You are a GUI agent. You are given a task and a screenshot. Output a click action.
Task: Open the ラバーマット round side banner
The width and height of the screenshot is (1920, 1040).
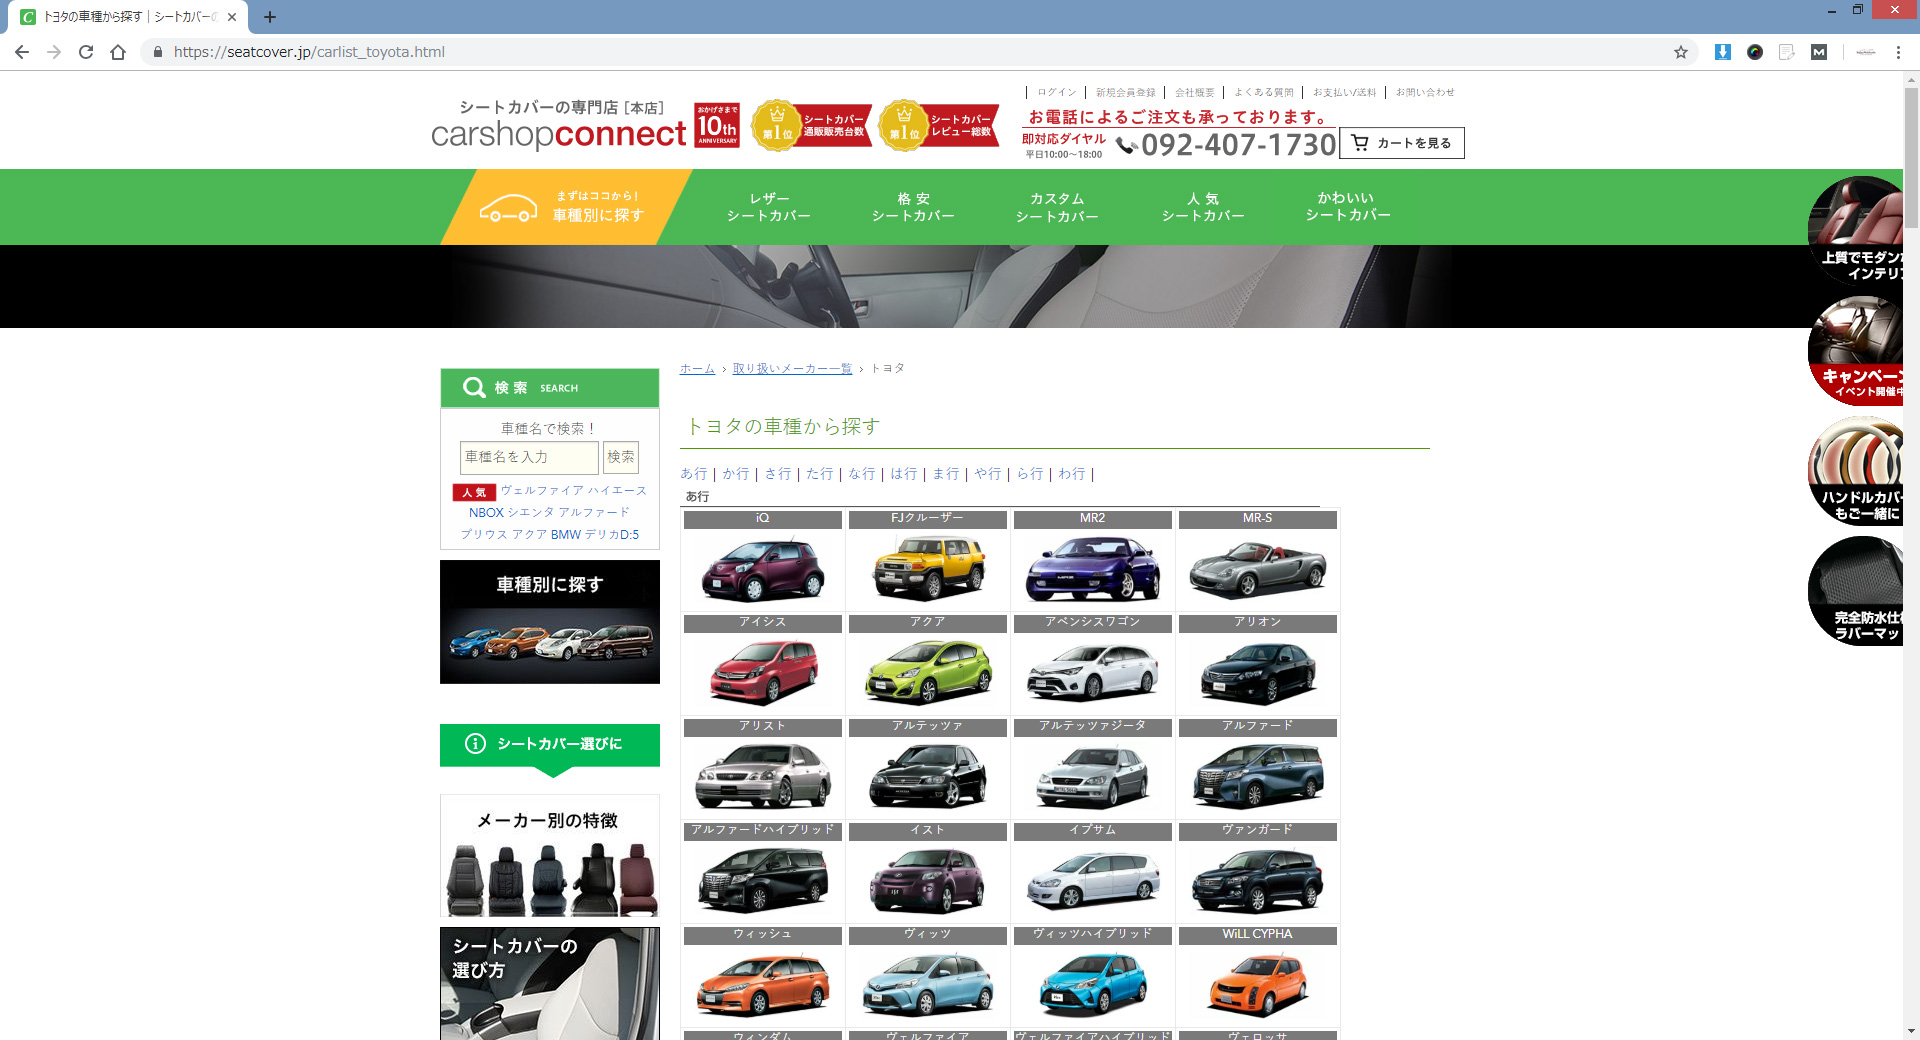1856,591
